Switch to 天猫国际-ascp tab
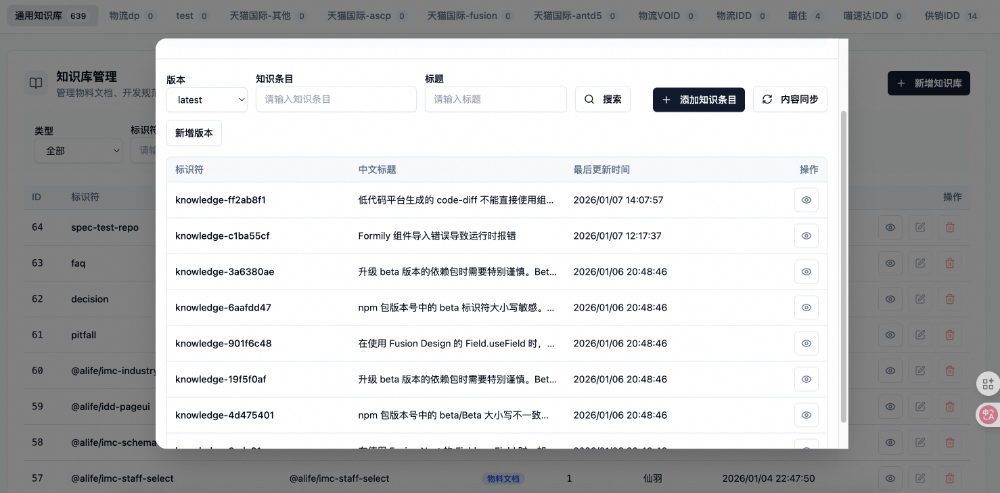This screenshot has height=493, width=1000. tap(367, 15)
